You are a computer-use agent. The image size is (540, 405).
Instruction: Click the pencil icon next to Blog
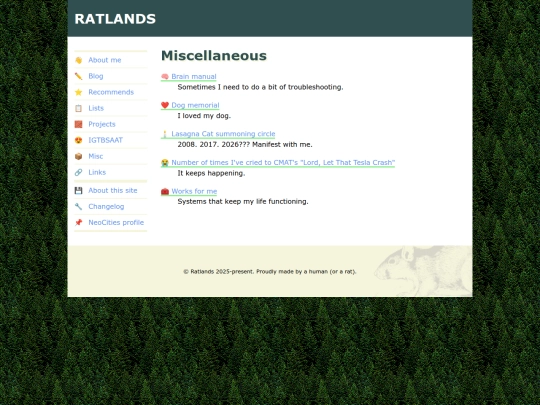(79, 76)
